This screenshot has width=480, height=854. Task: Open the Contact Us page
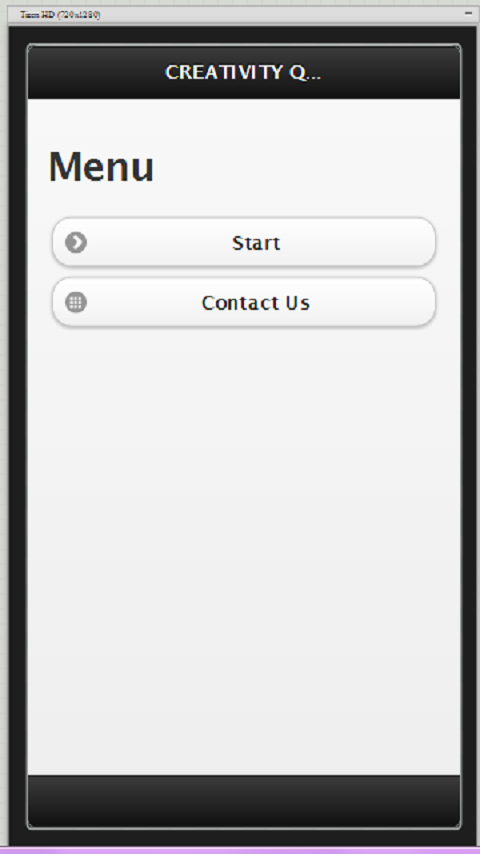pyautogui.click(x=244, y=302)
